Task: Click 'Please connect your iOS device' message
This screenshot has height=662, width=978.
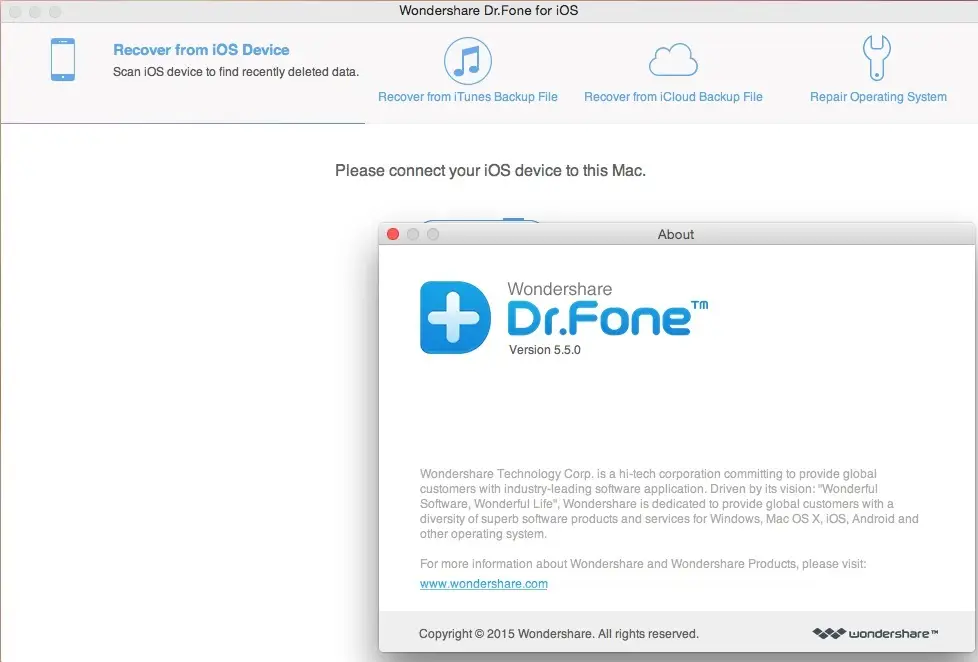Action: pyautogui.click(x=490, y=170)
